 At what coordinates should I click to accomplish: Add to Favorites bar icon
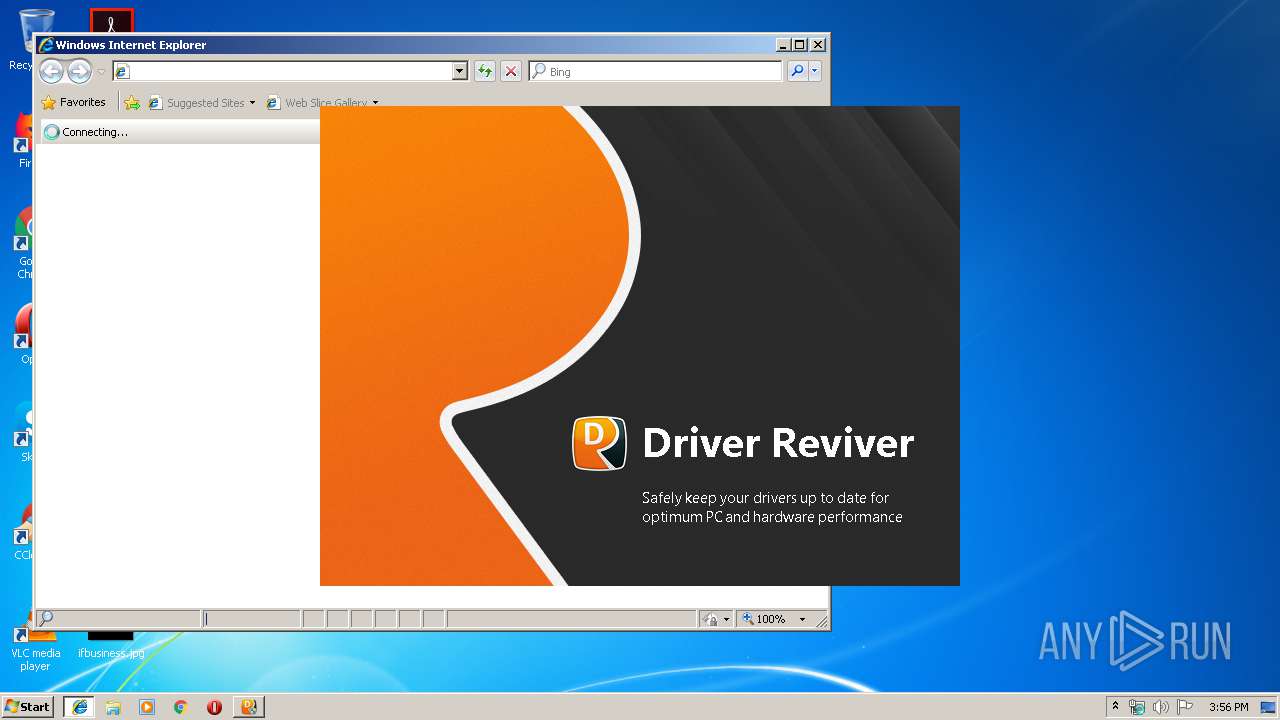(x=132, y=102)
